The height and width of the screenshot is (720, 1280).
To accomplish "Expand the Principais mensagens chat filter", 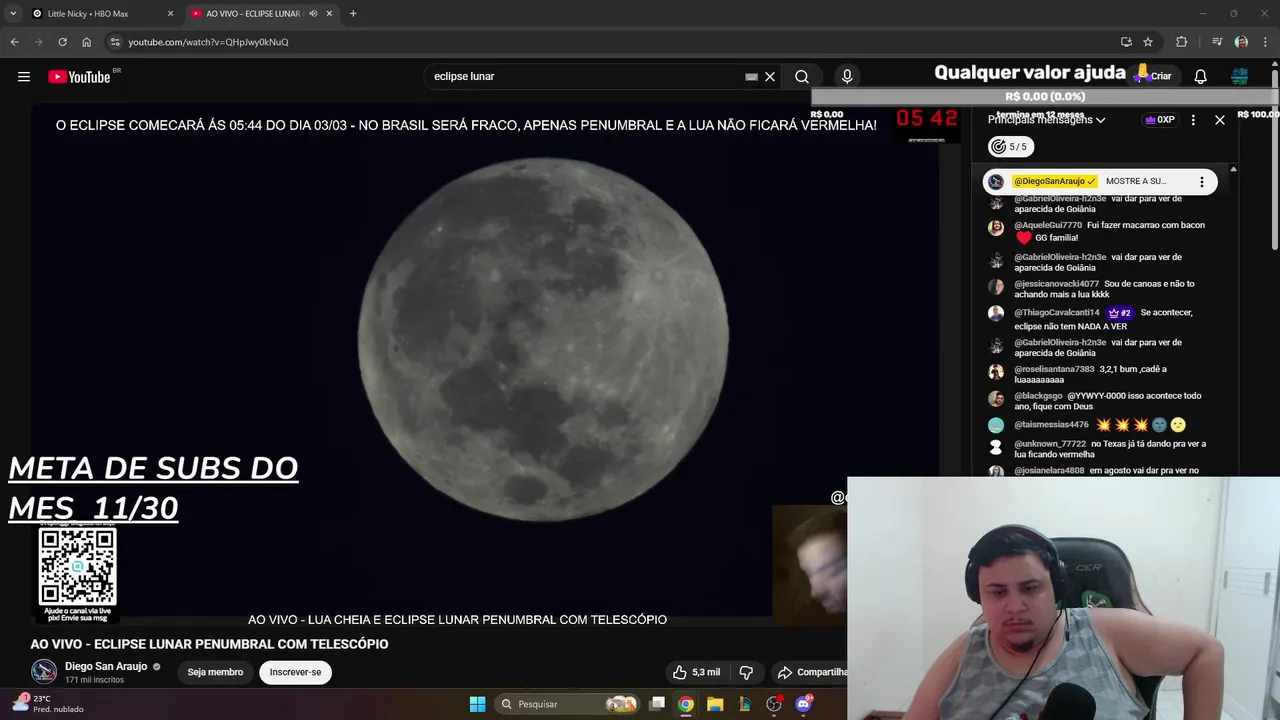I will (1046, 120).
